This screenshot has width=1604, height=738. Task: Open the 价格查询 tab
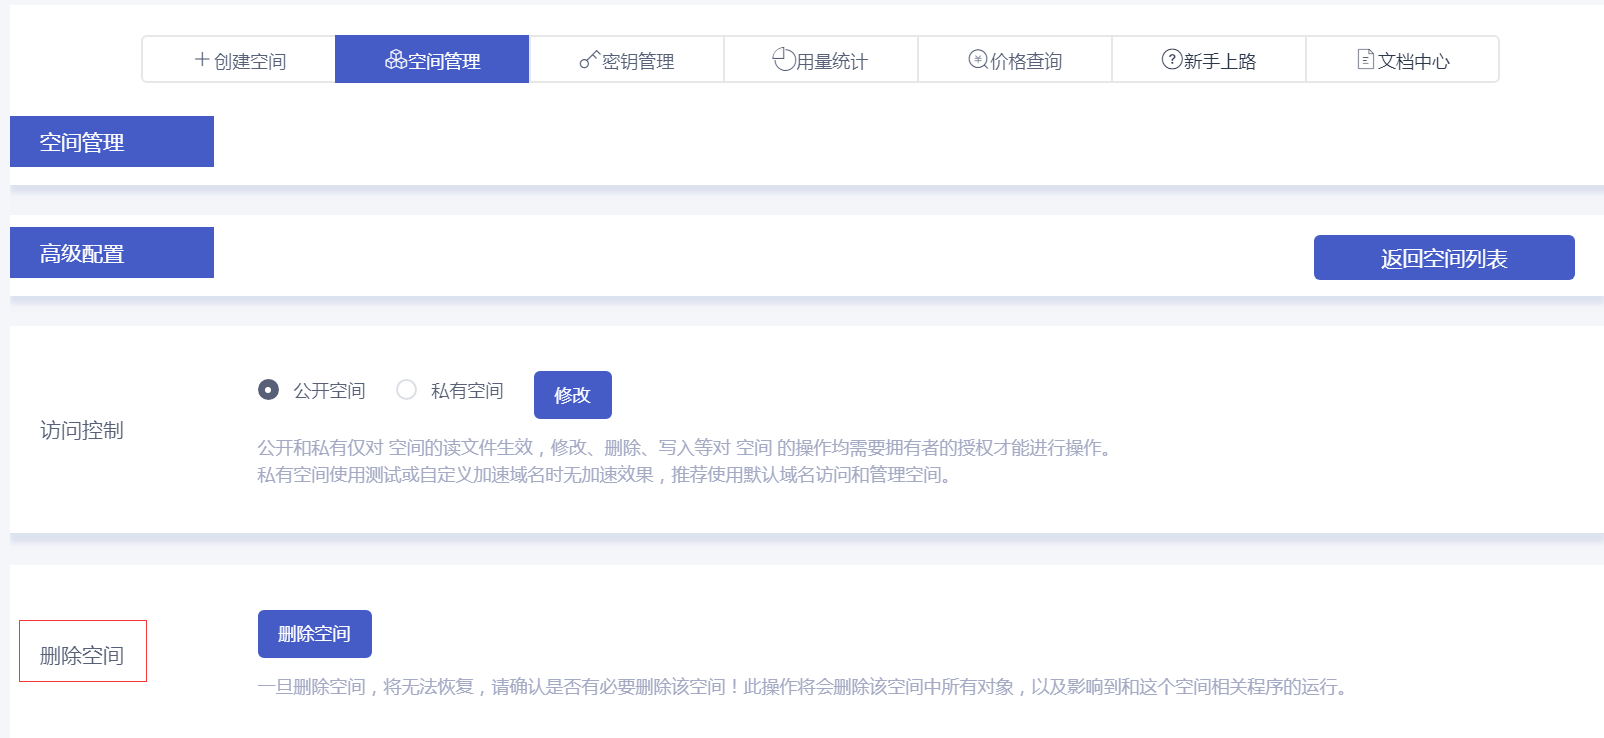click(x=1015, y=59)
